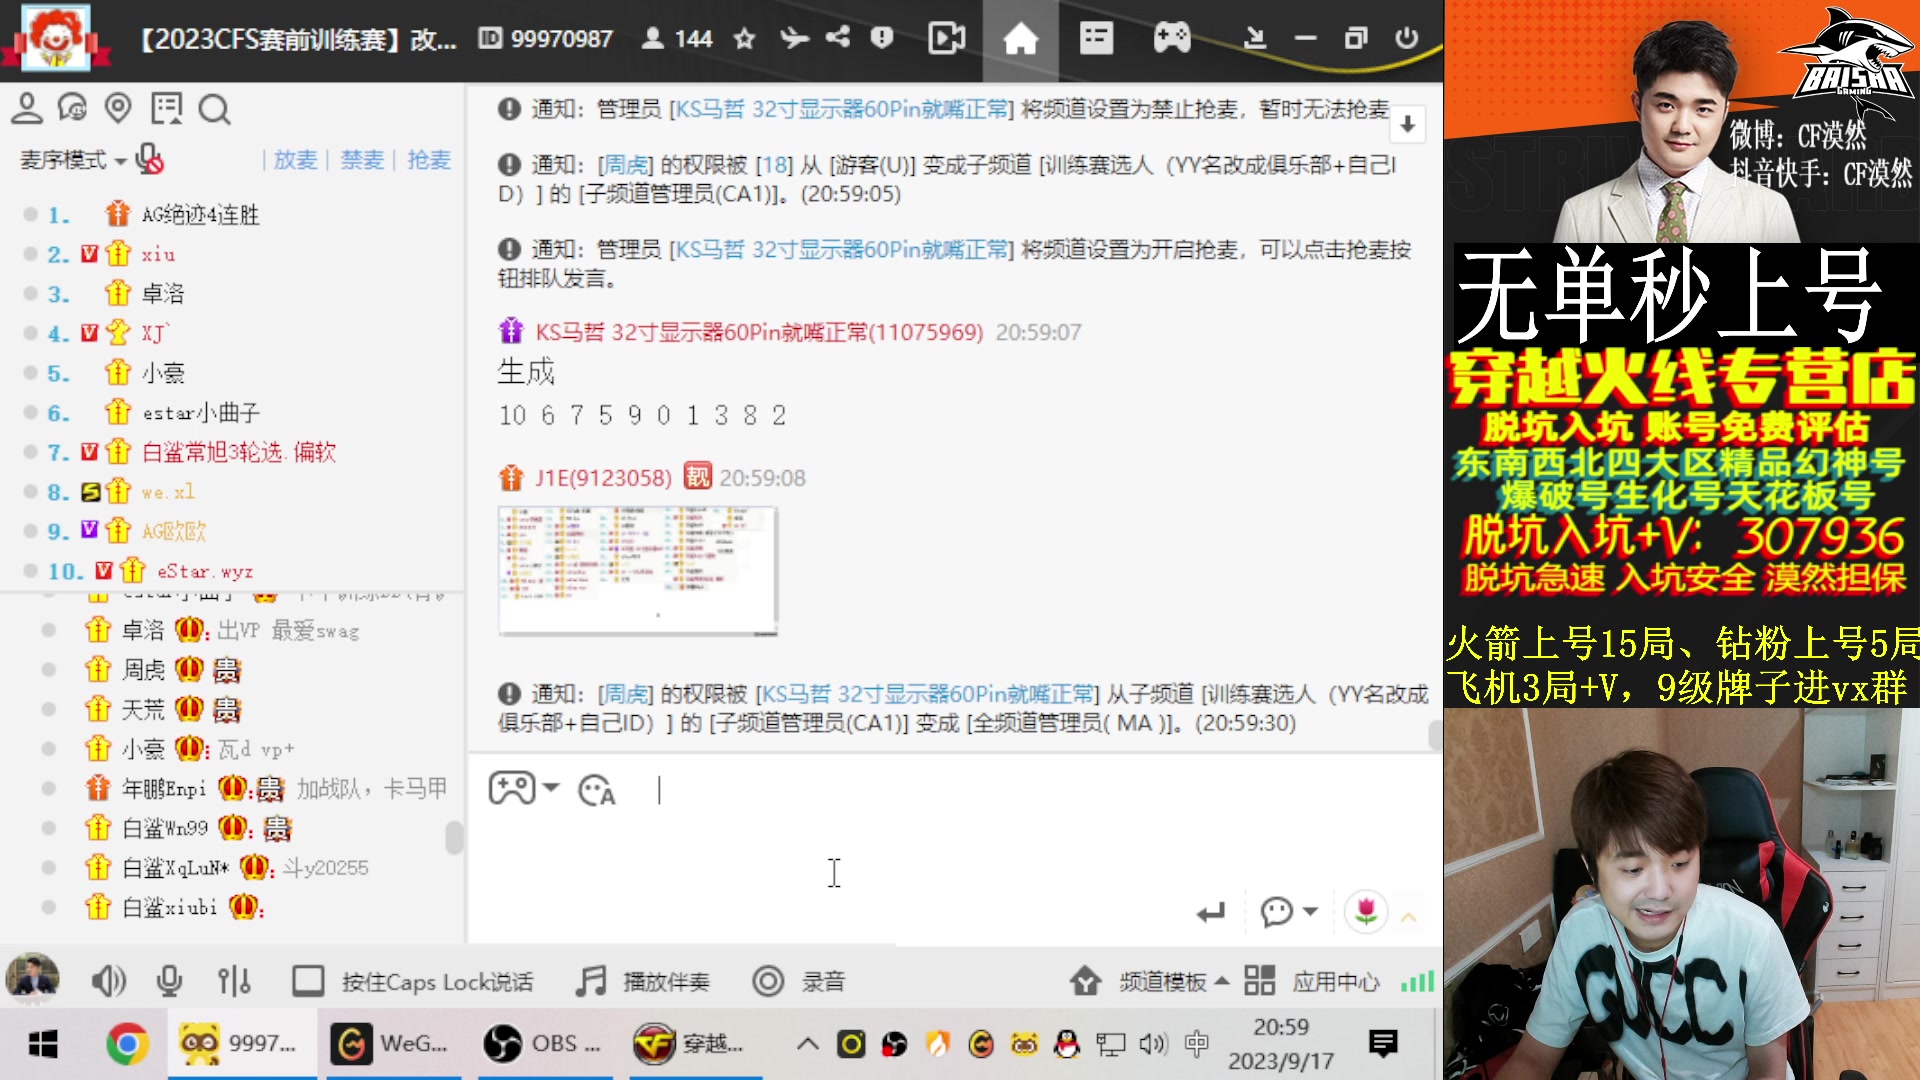This screenshot has width=1920, height=1080.
Task: Click the 禁麦 link
Action: click(362, 160)
